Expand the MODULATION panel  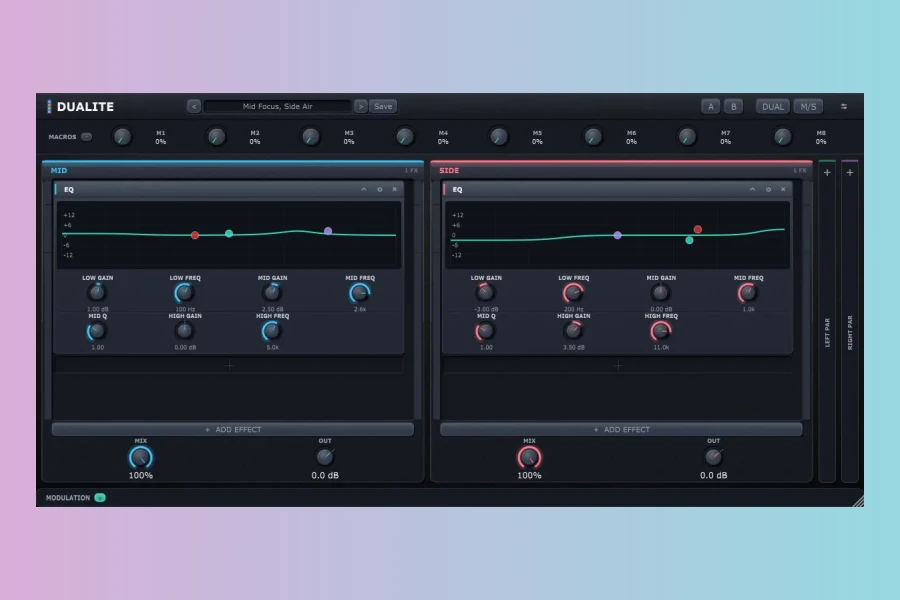[x=100, y=498]
